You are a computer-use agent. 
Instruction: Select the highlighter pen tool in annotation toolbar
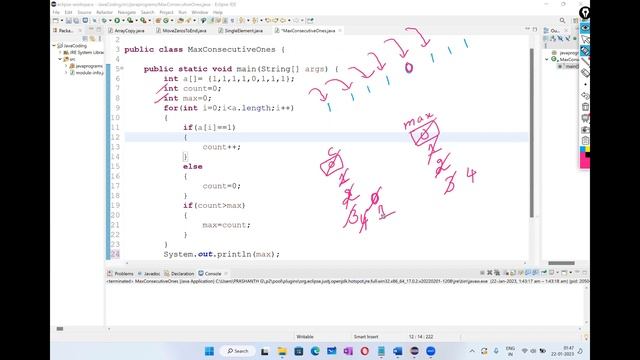click(585, 51)
